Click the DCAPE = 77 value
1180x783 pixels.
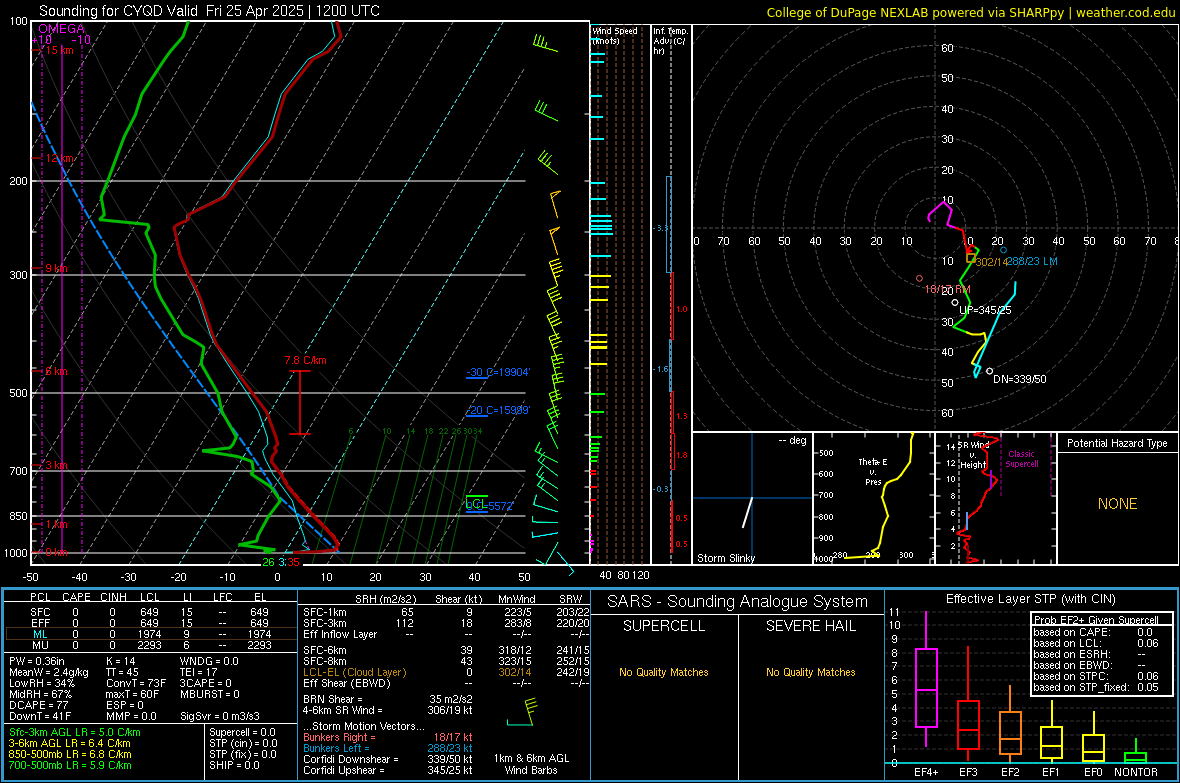pyautogui.click(x=39, y=705)
